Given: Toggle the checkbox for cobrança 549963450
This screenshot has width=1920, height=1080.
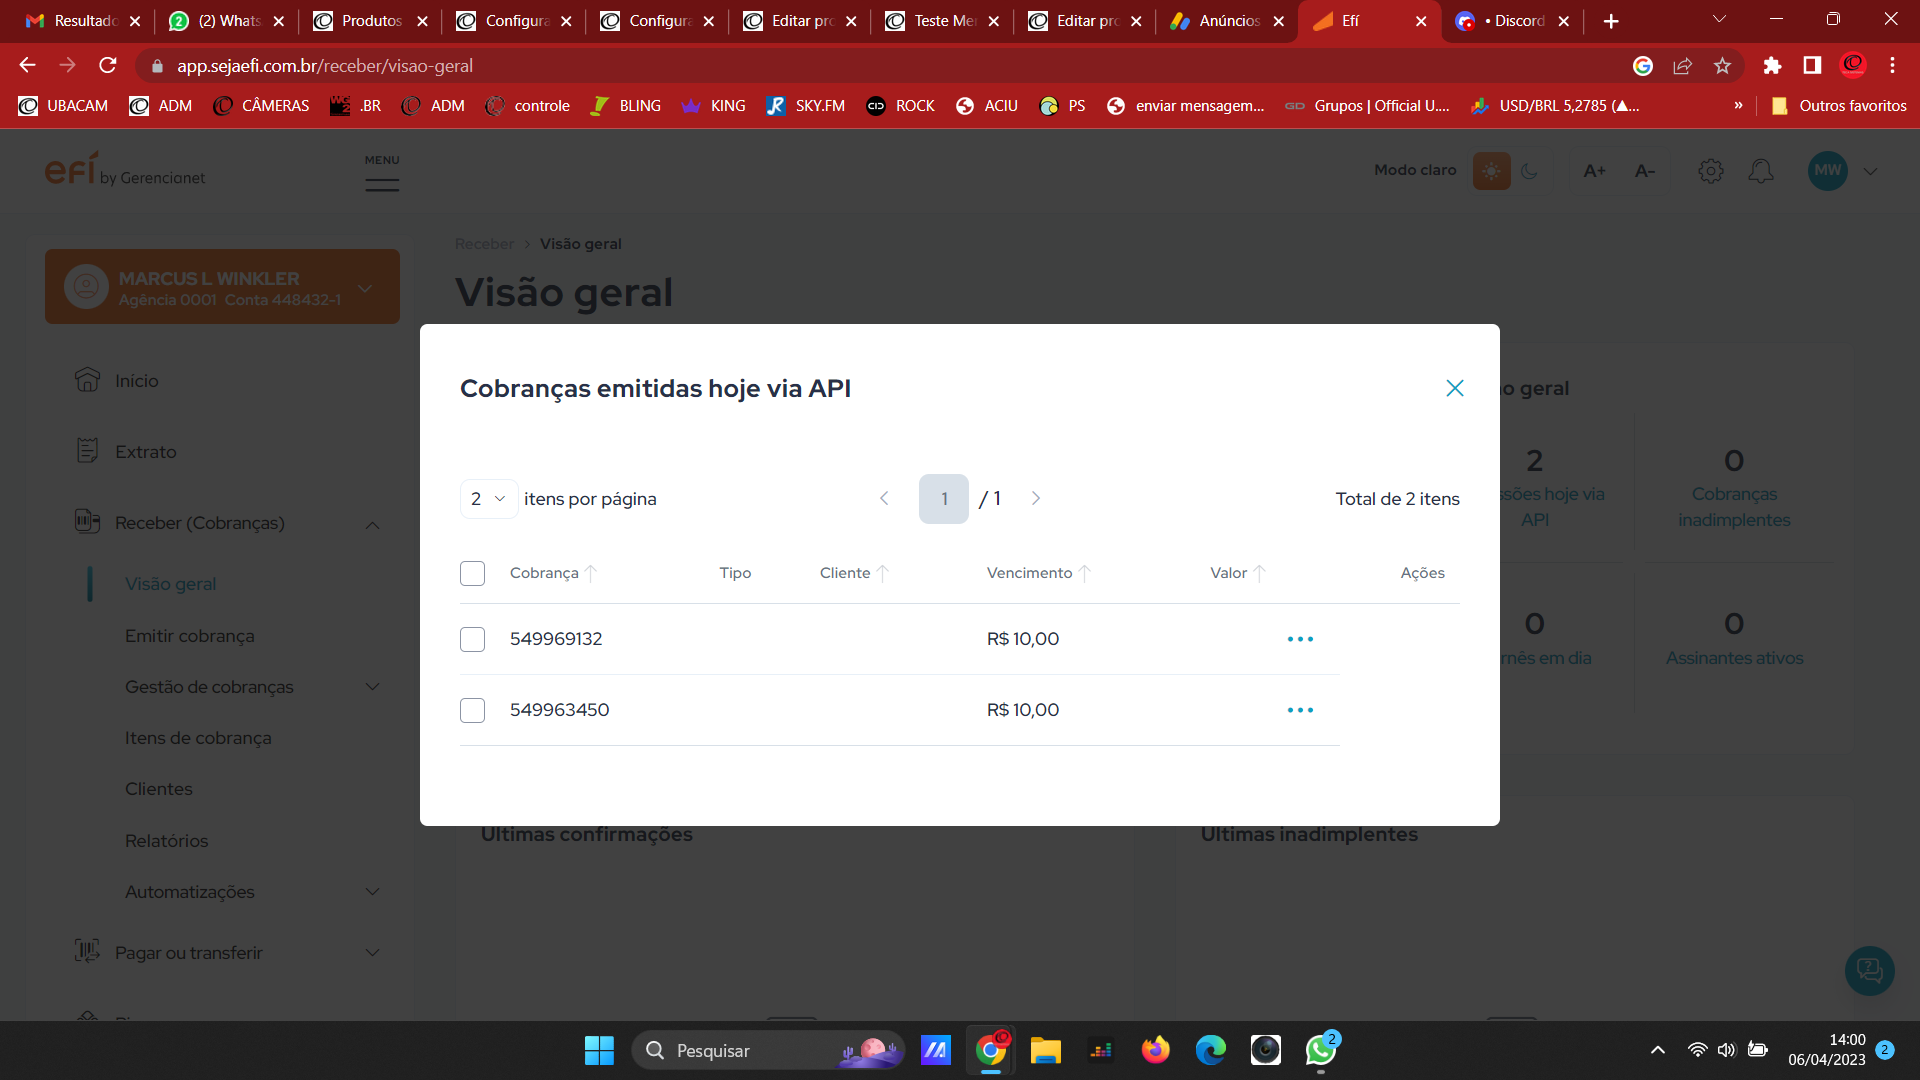Looking at the screenshot, I should pos(472,709).
